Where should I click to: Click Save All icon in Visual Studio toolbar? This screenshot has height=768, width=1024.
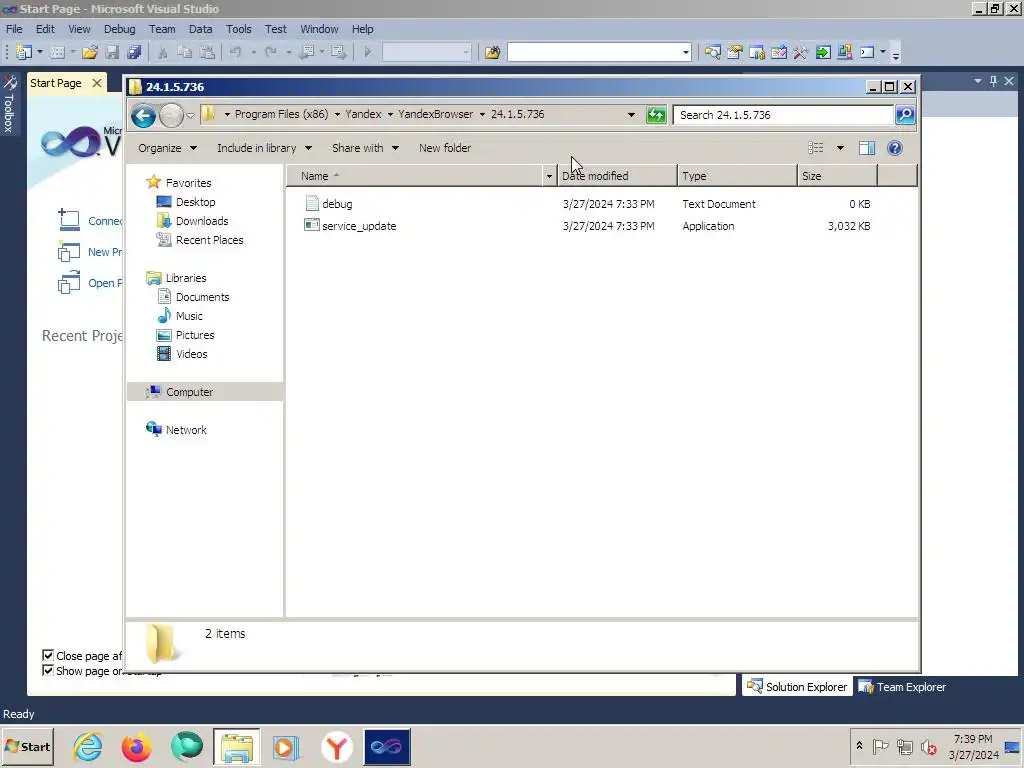134,52
